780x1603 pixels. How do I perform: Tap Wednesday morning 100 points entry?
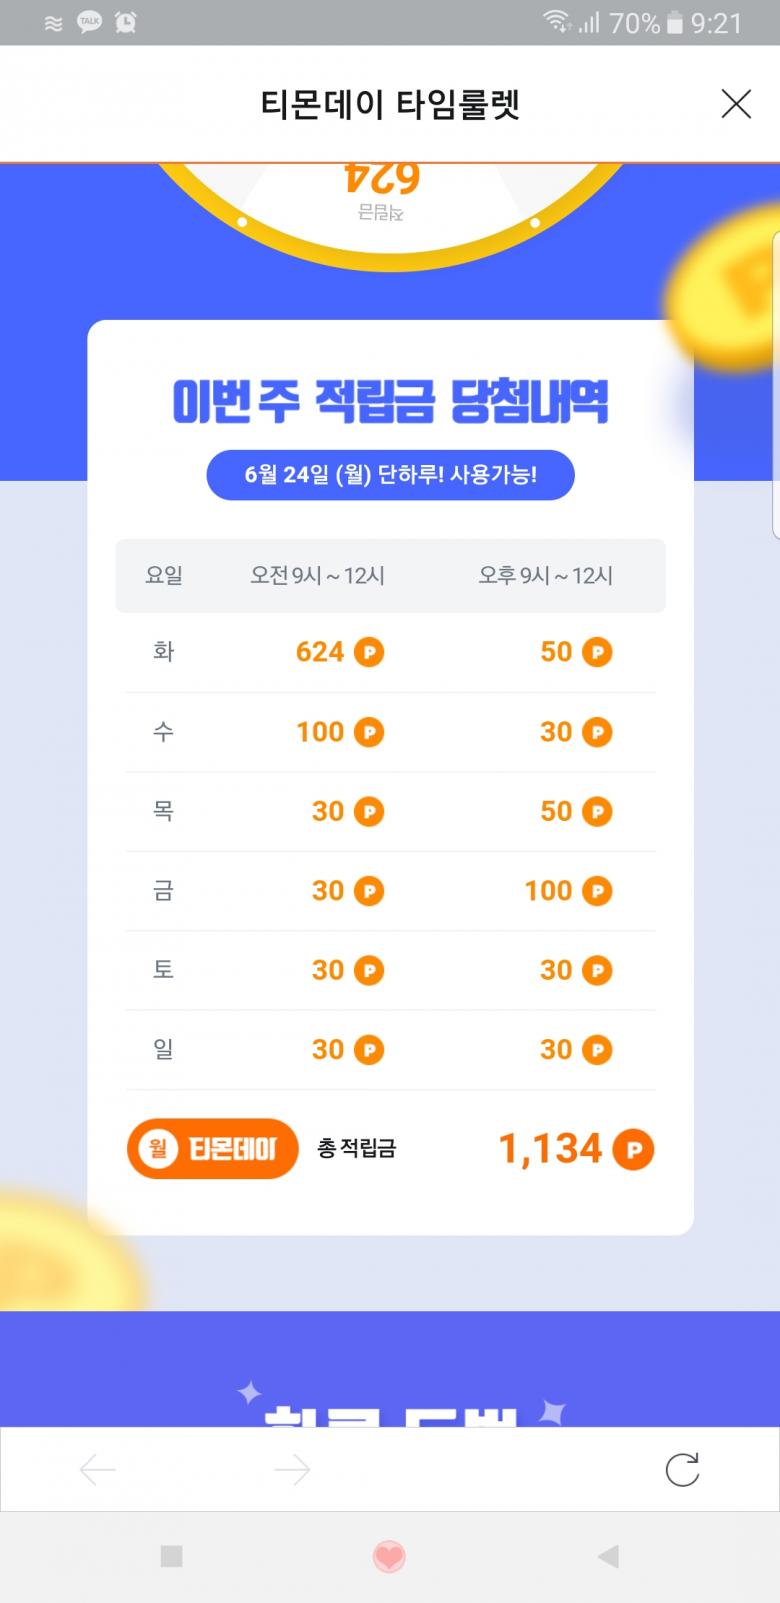pos(339,732)
